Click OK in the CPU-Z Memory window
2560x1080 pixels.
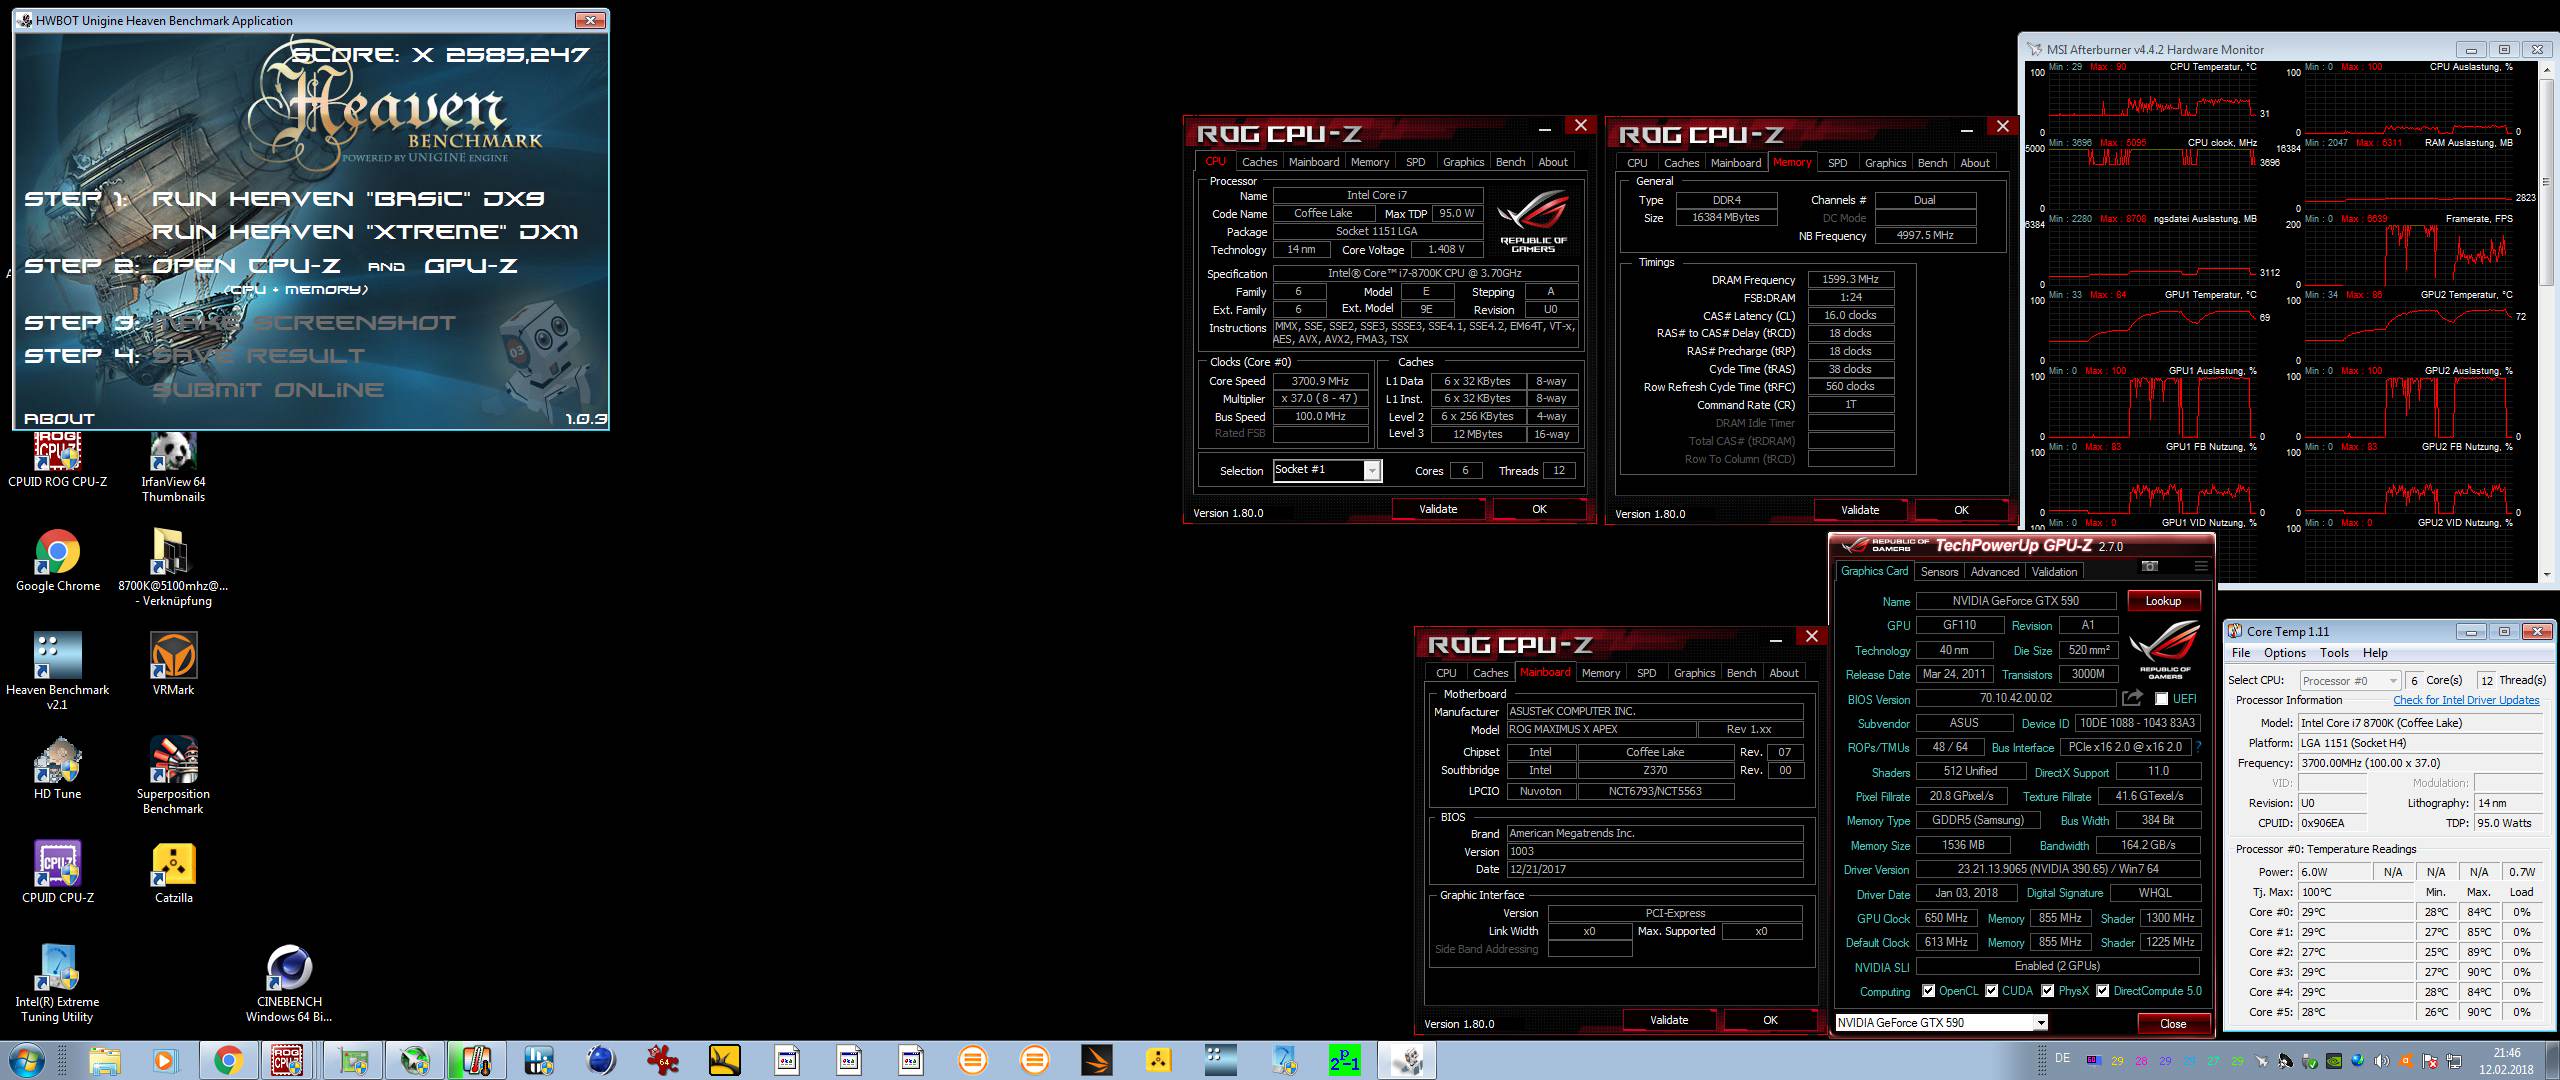(x=1961, y=510)
